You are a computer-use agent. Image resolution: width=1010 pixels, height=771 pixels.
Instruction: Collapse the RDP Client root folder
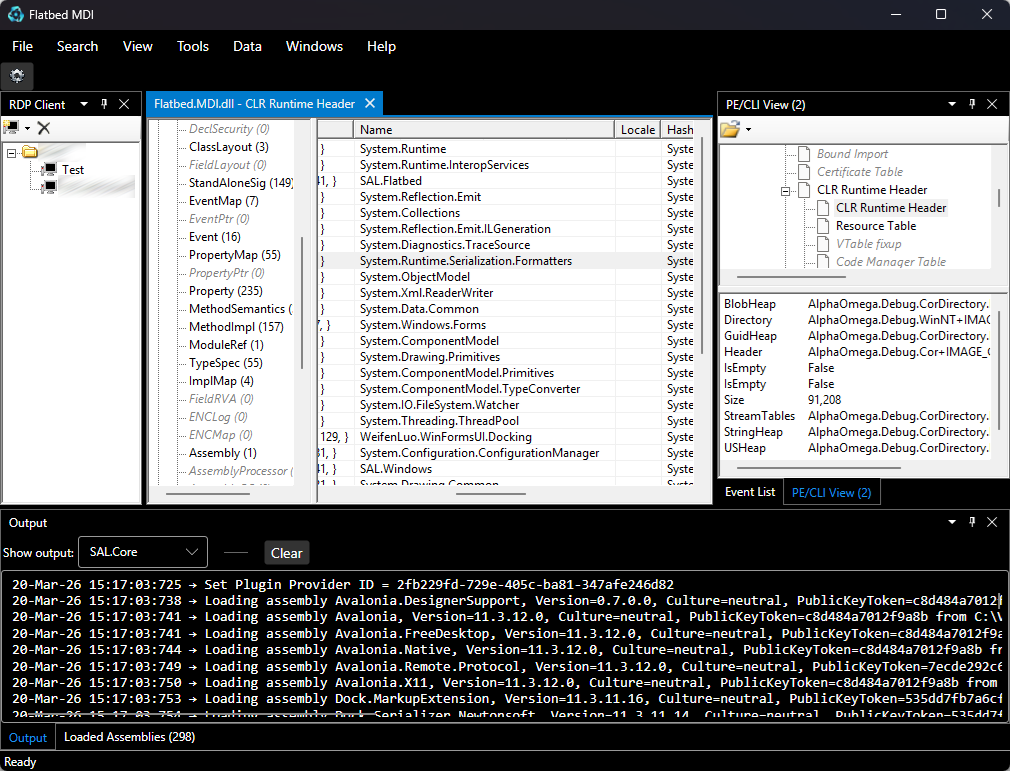pyautogui.click(x=11, y=153)
